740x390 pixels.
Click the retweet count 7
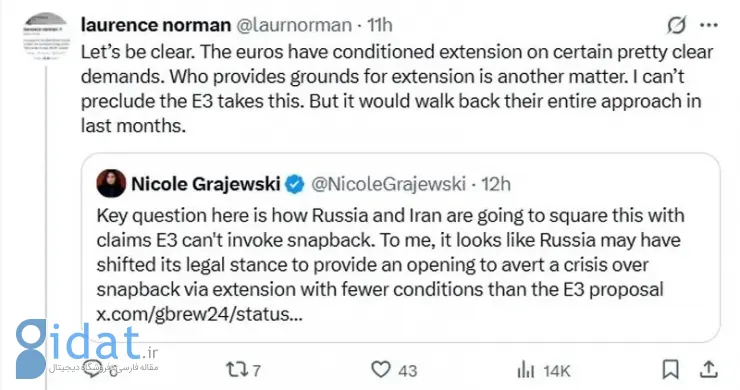256,370
